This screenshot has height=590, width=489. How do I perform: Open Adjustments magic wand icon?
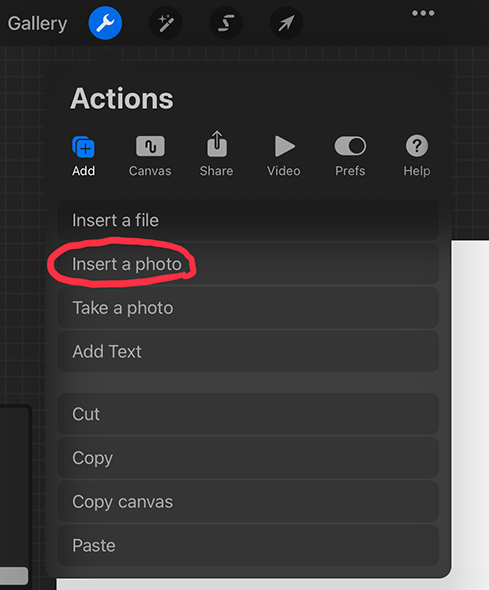(166, 23)
